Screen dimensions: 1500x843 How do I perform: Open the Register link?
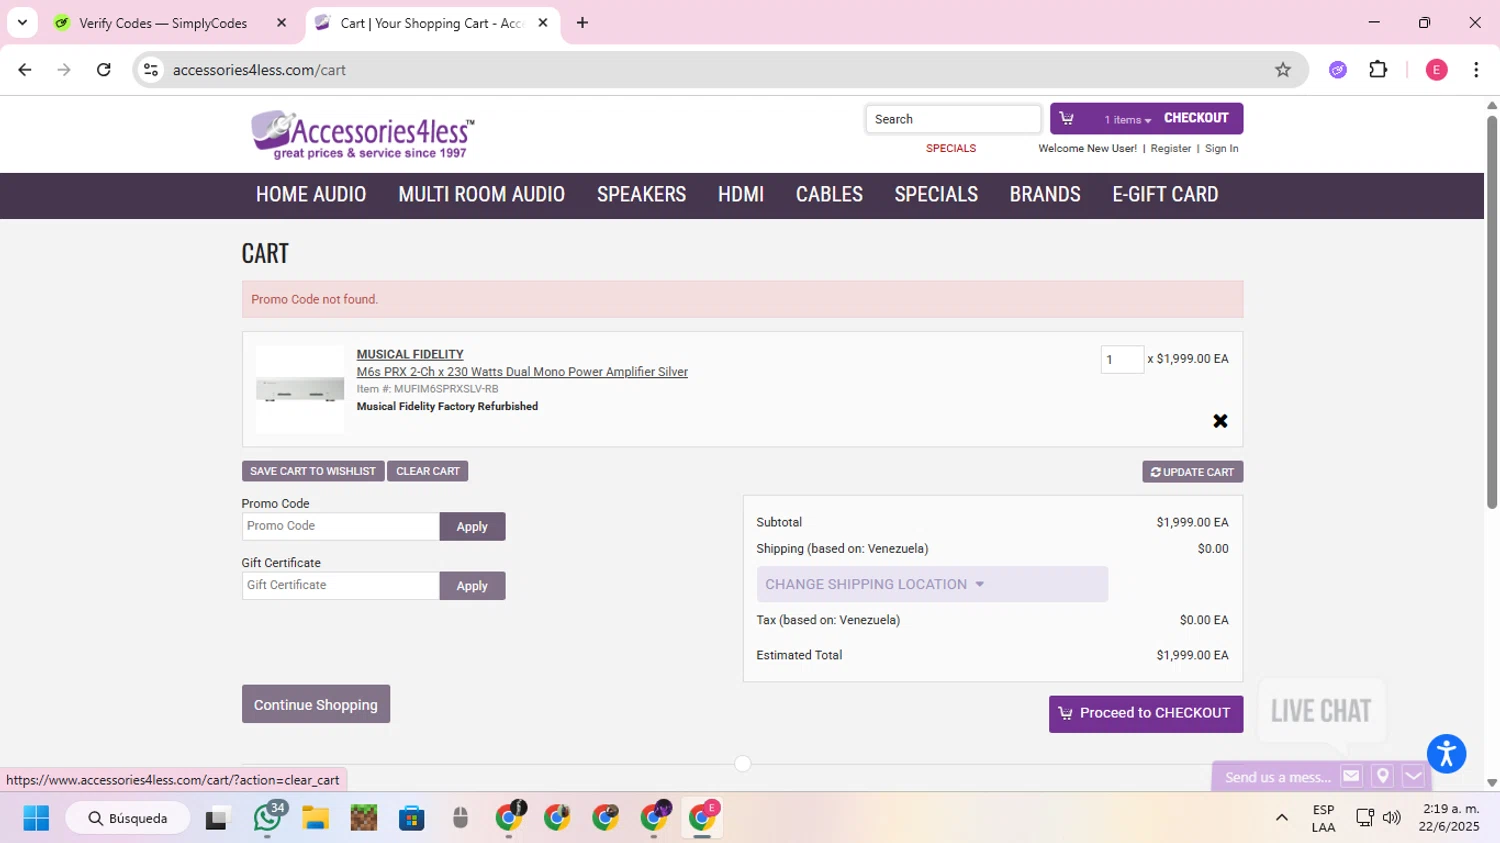coord(1170,148)
